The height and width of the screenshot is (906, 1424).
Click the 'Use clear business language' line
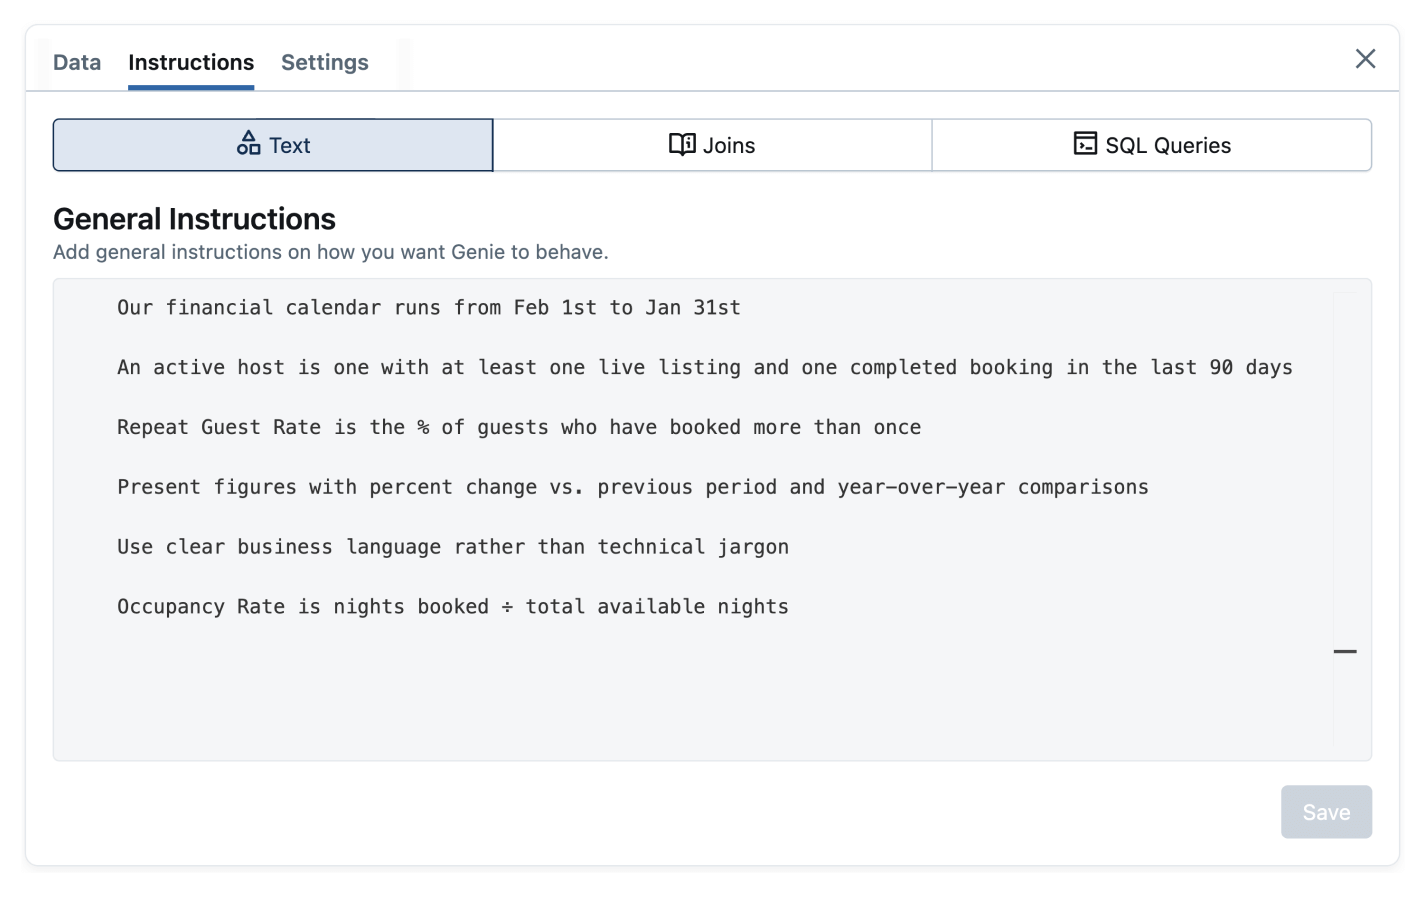pos(452,548)
